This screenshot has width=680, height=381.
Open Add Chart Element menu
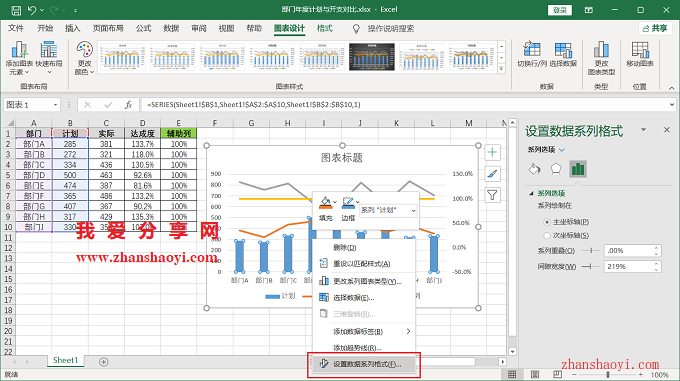pyautogui.click(x=20, y=58)
